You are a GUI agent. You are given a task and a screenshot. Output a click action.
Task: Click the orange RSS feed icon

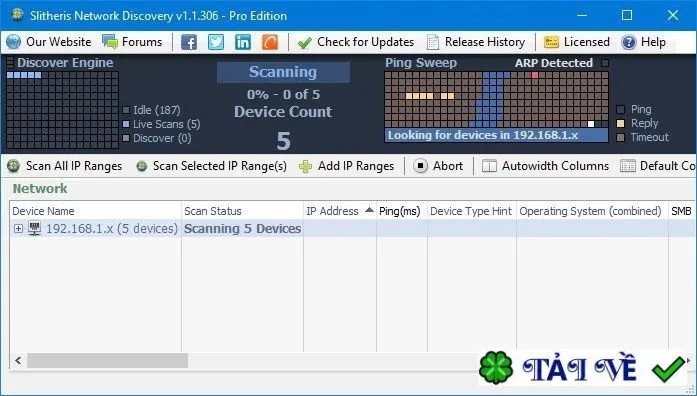(270, 43)
